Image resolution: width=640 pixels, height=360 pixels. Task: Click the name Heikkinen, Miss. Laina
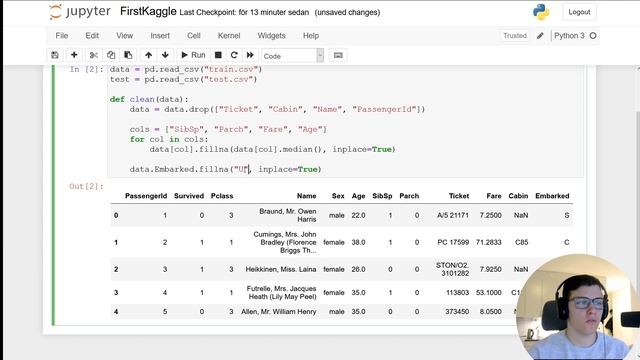click(x=281, y=269)
